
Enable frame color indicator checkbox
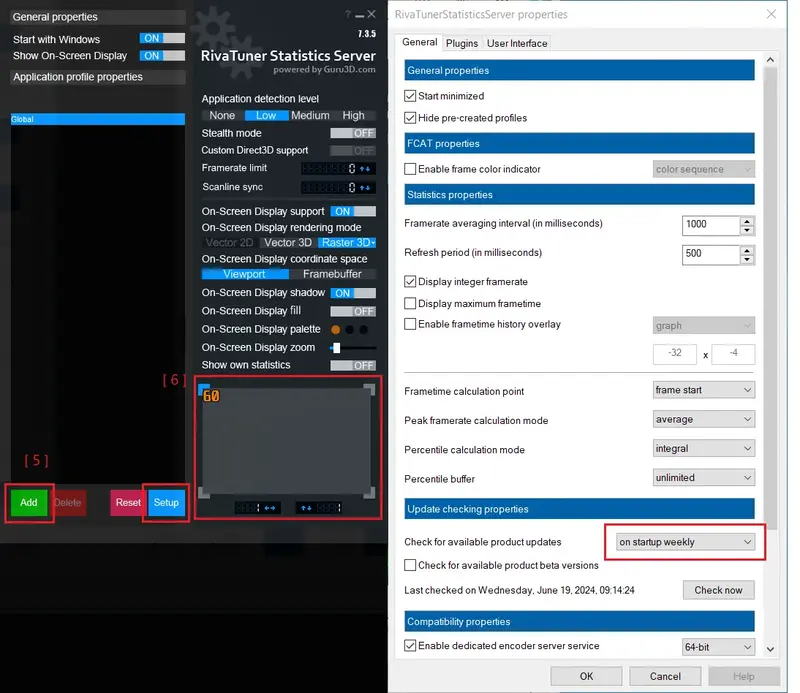(410, 169)
